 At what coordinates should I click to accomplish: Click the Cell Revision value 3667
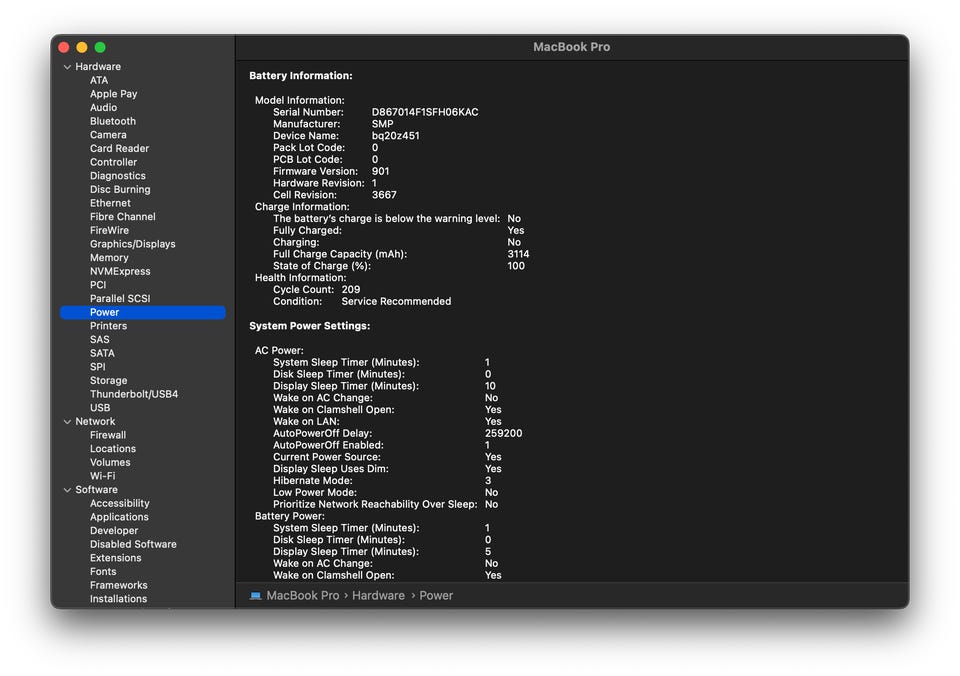pyautogui.click(x=384, y=195)
